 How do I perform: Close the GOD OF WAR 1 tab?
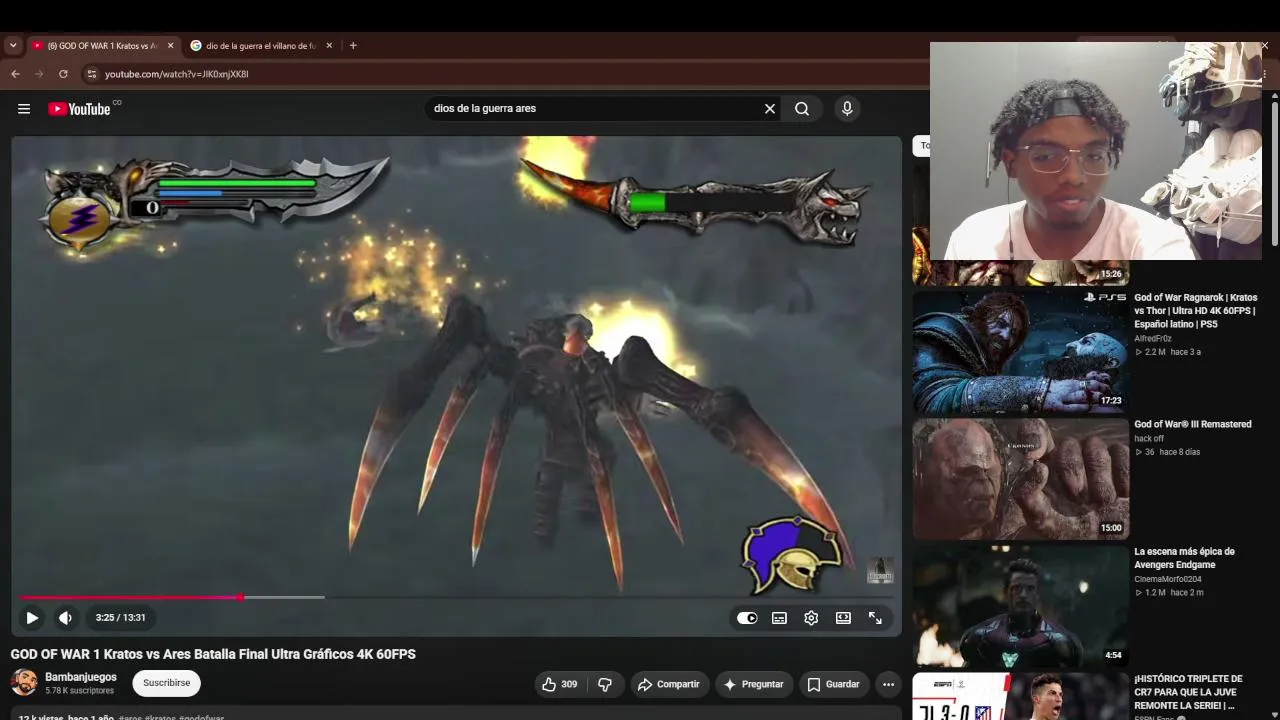tap(170, 46)
